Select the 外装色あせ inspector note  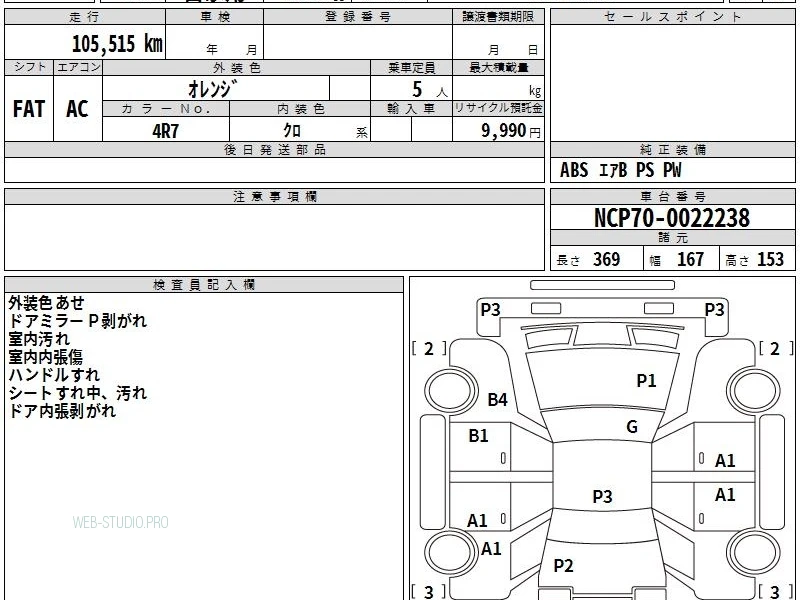coord(46,303)
